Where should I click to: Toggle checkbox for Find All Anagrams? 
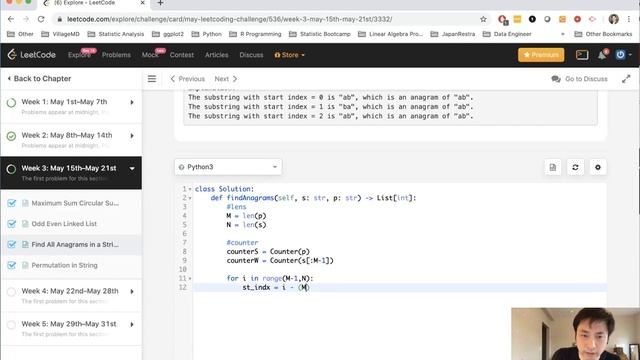click(11, 244)
